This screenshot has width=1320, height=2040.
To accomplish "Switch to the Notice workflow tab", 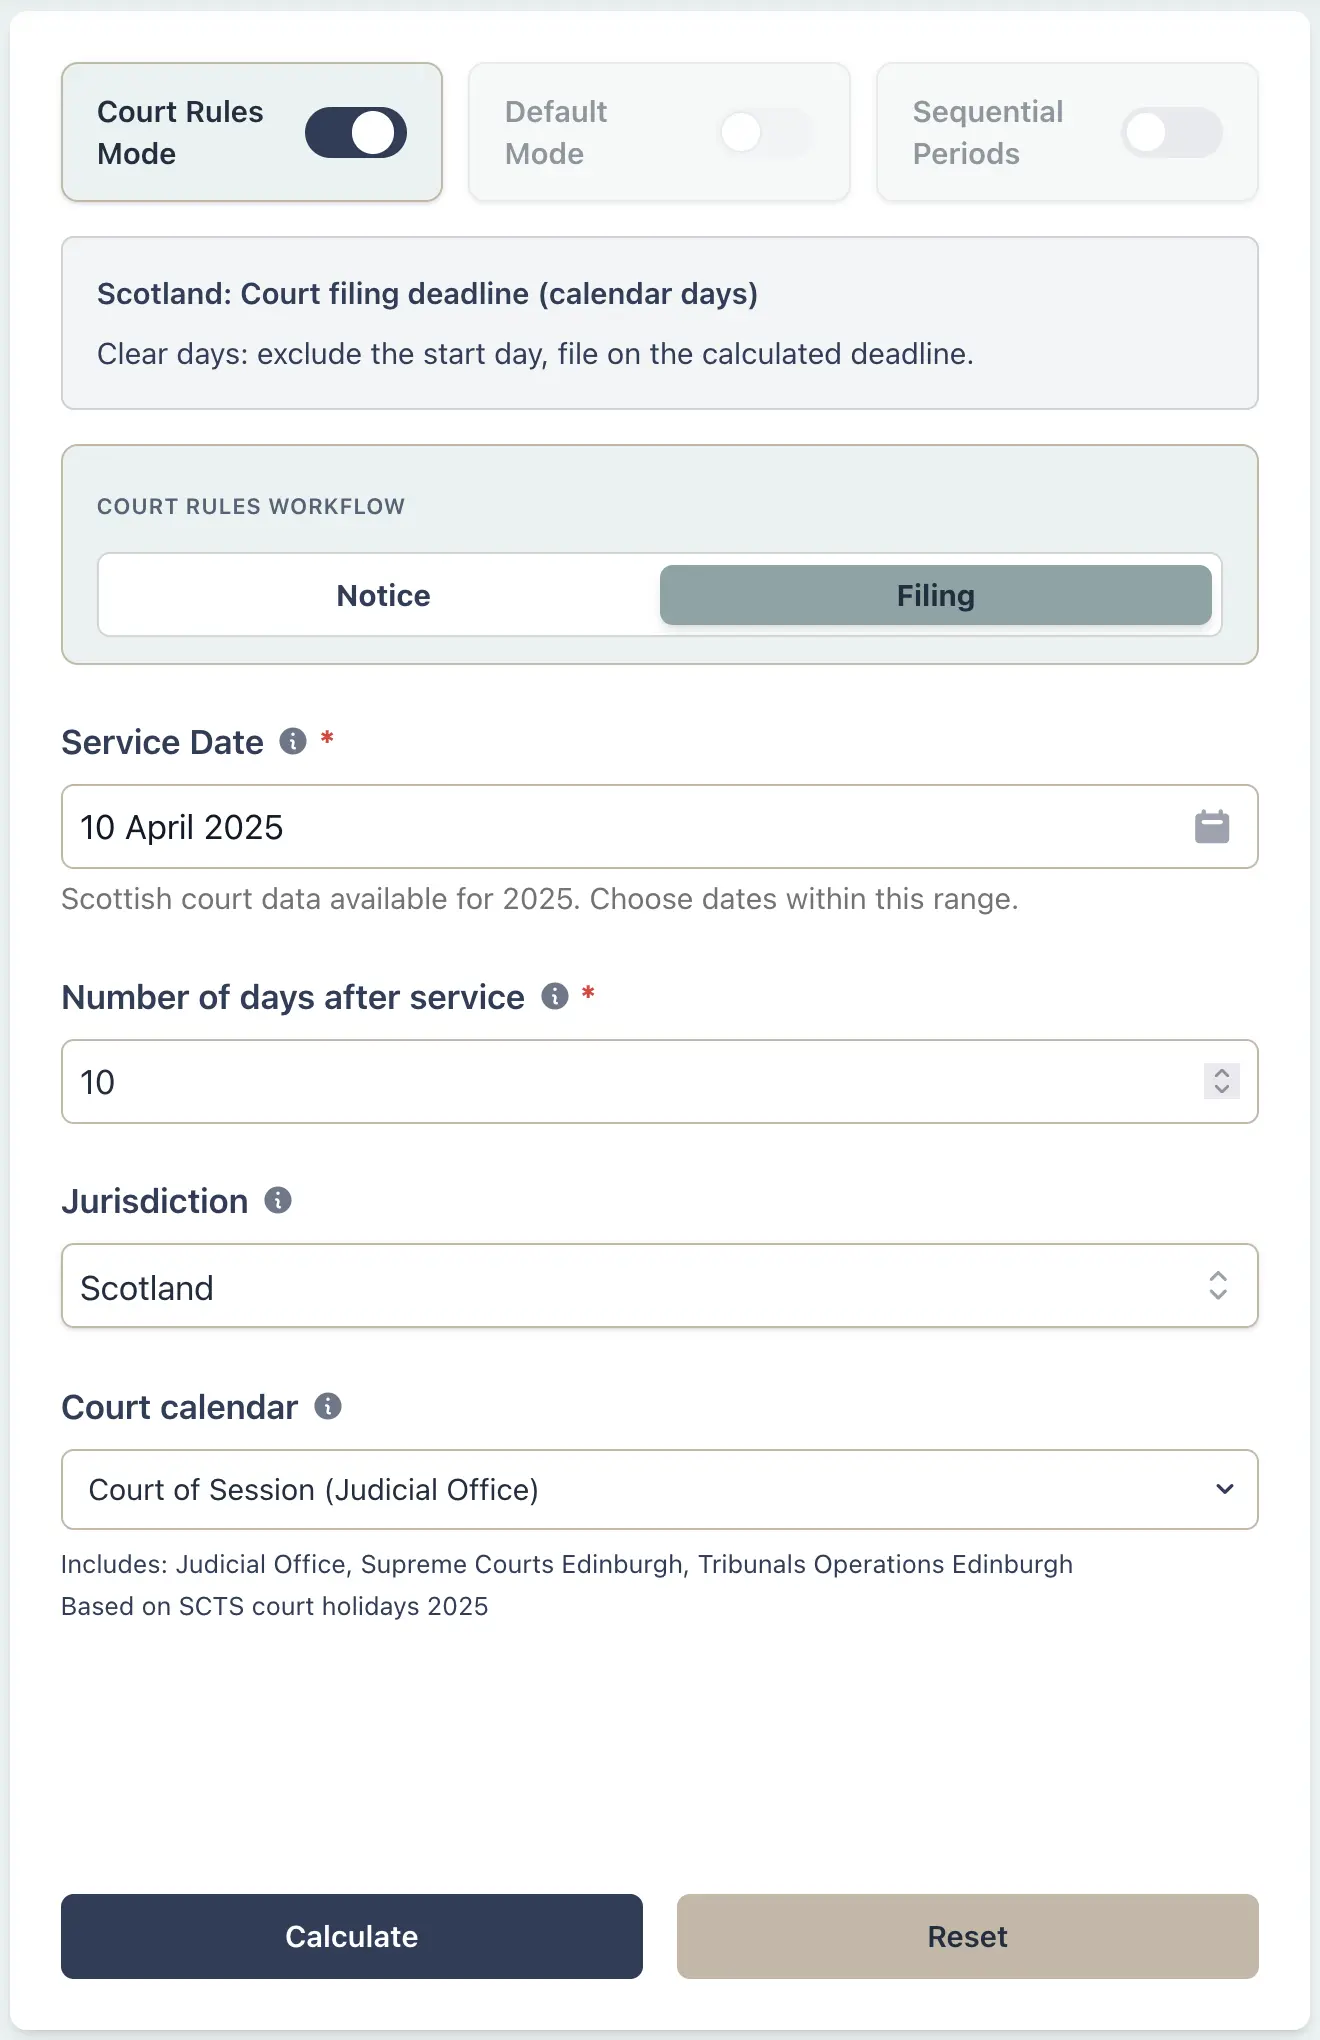I will [x=382, y=594].
